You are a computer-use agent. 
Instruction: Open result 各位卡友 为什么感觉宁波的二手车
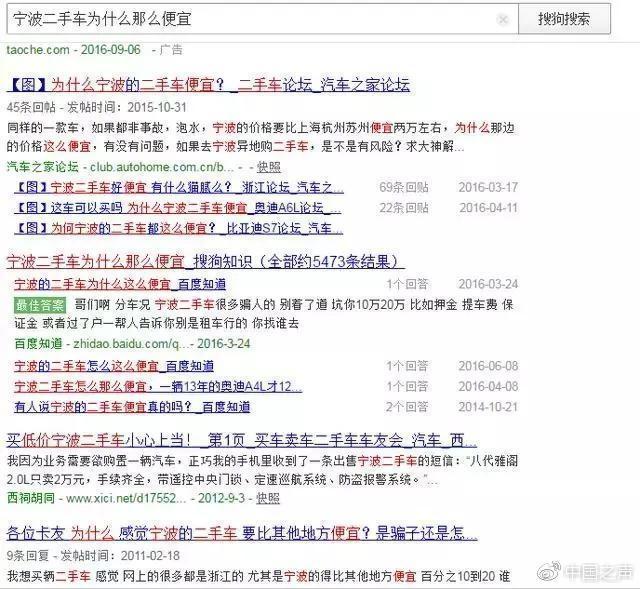tap(242, 533)
